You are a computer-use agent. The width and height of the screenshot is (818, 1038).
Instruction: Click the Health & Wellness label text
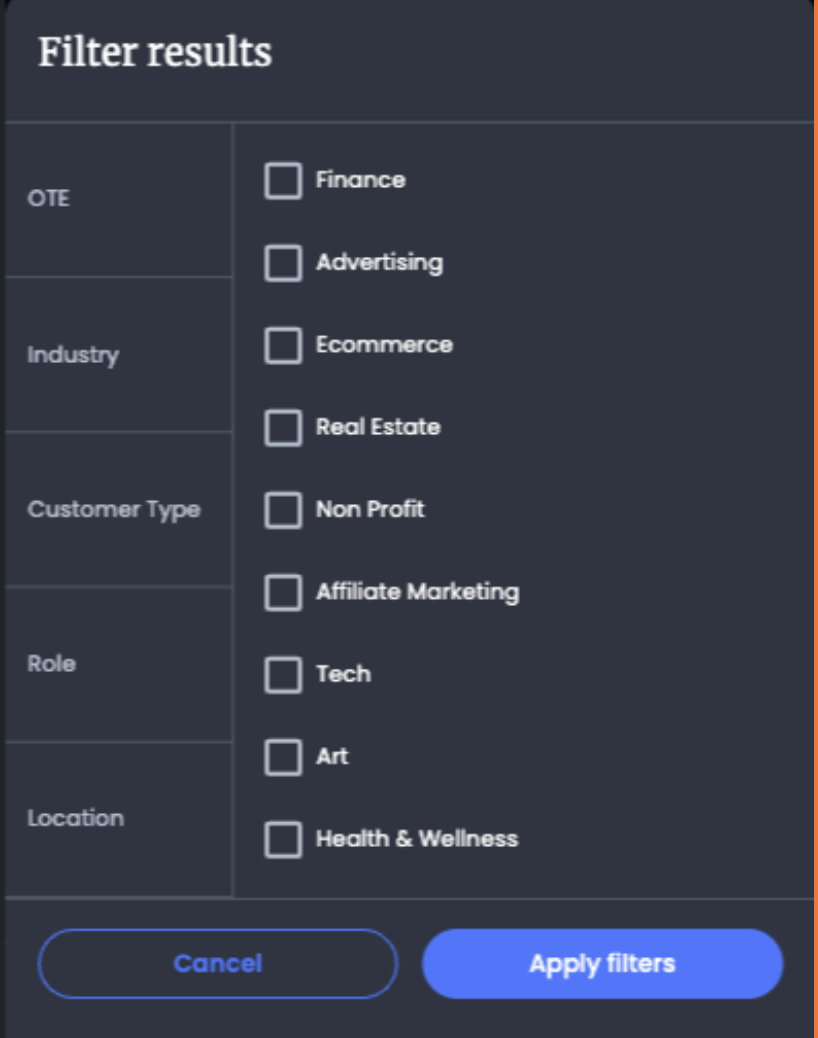click(x=417, y=839)
